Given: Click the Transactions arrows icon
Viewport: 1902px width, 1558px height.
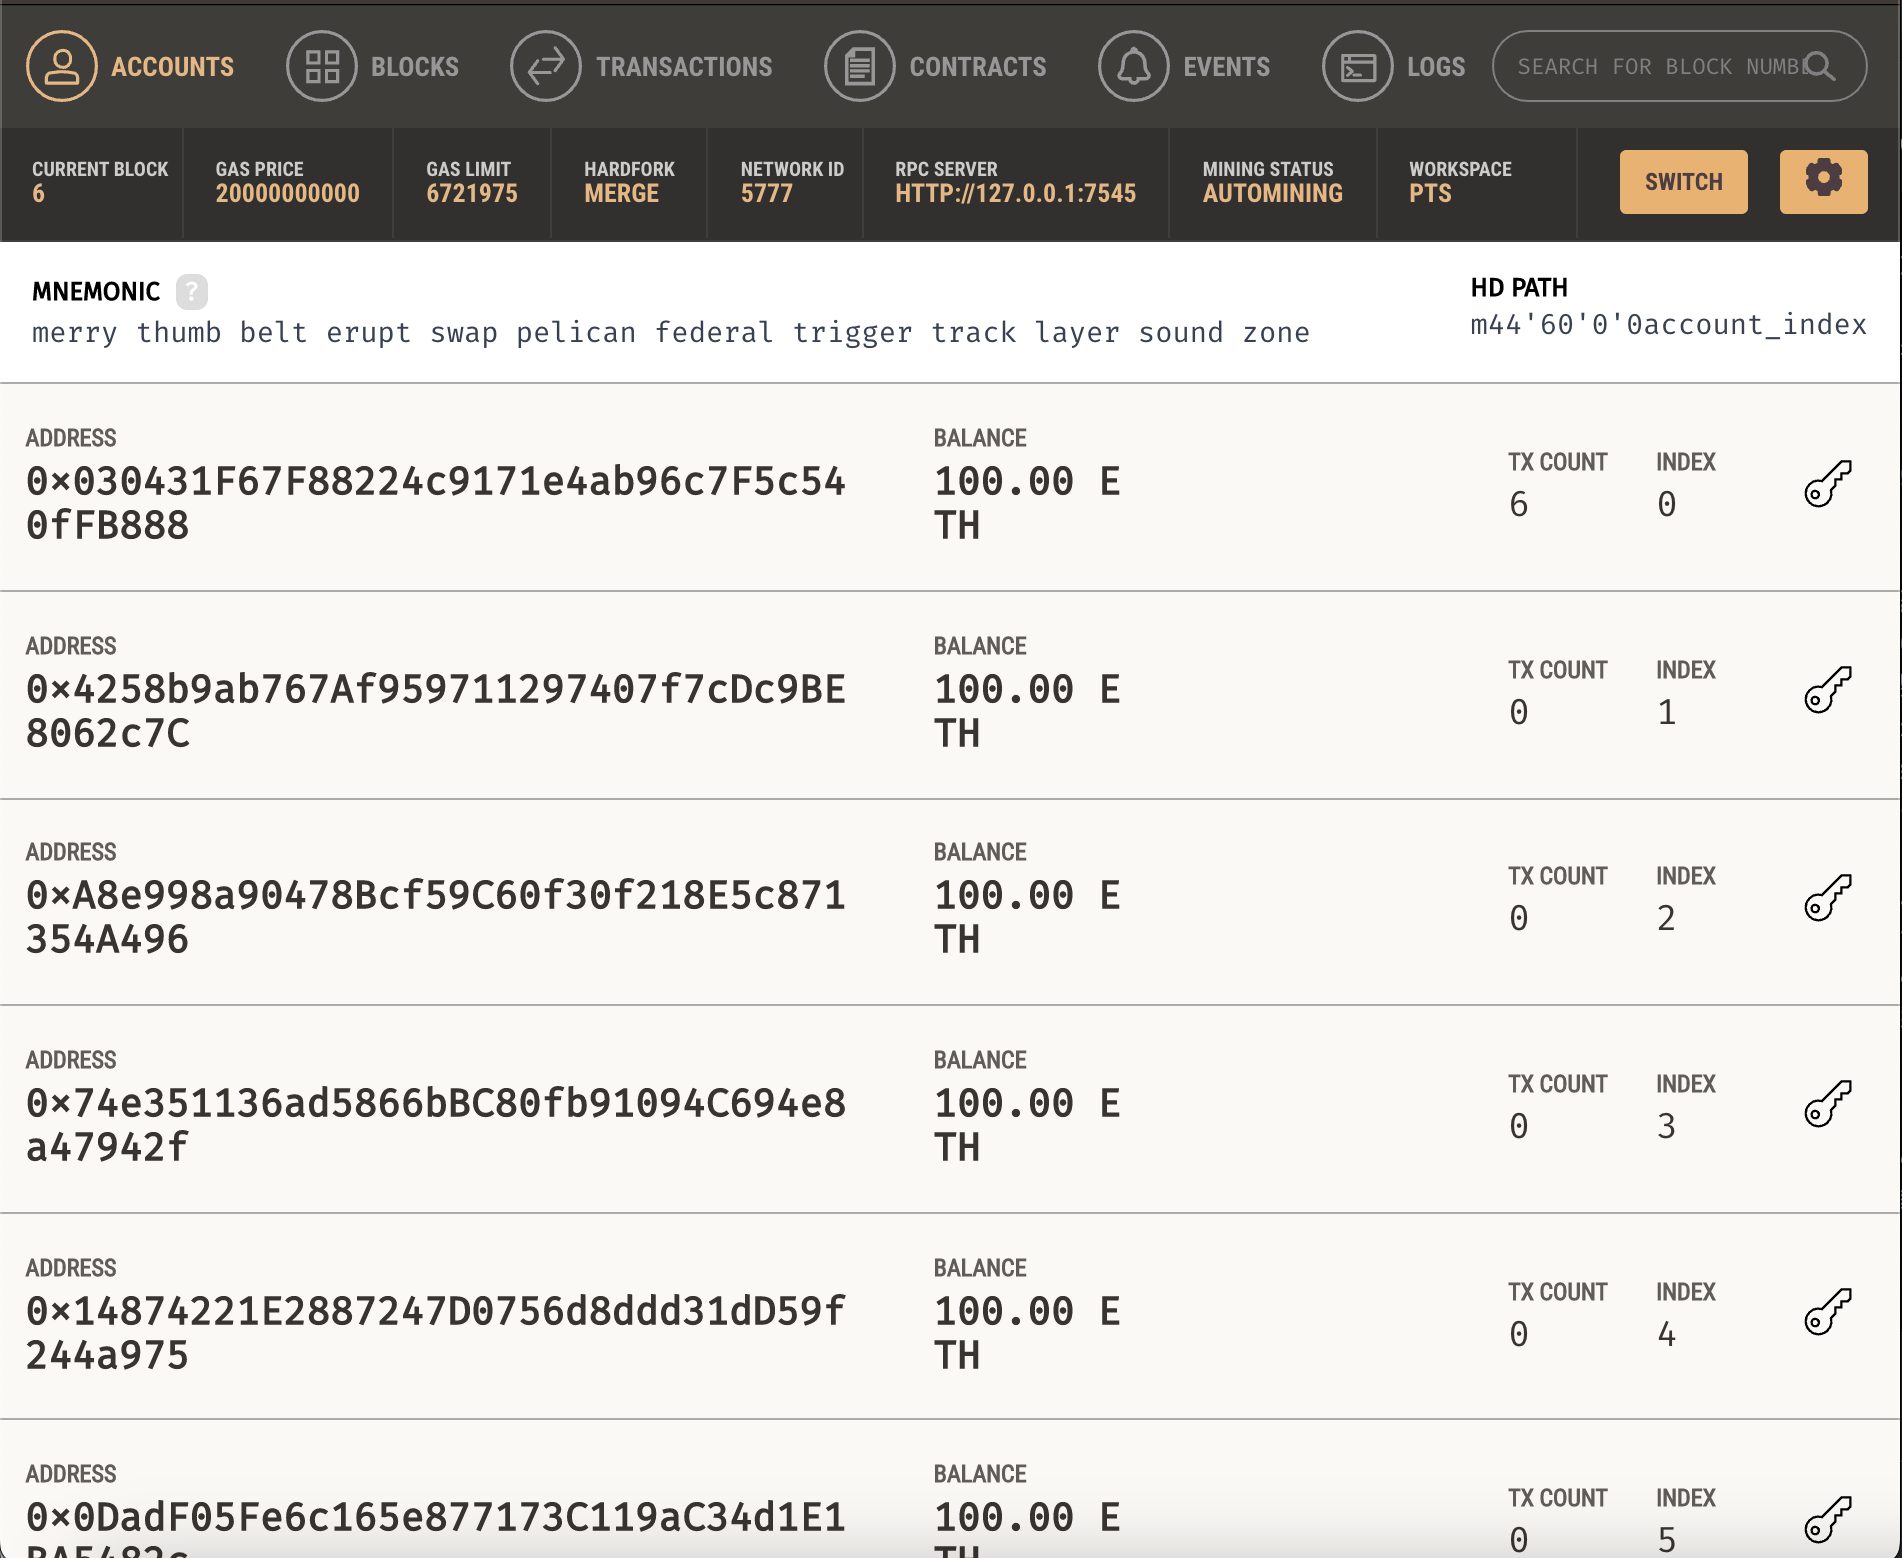Looking at the screenshot, I should pos(546,66).
